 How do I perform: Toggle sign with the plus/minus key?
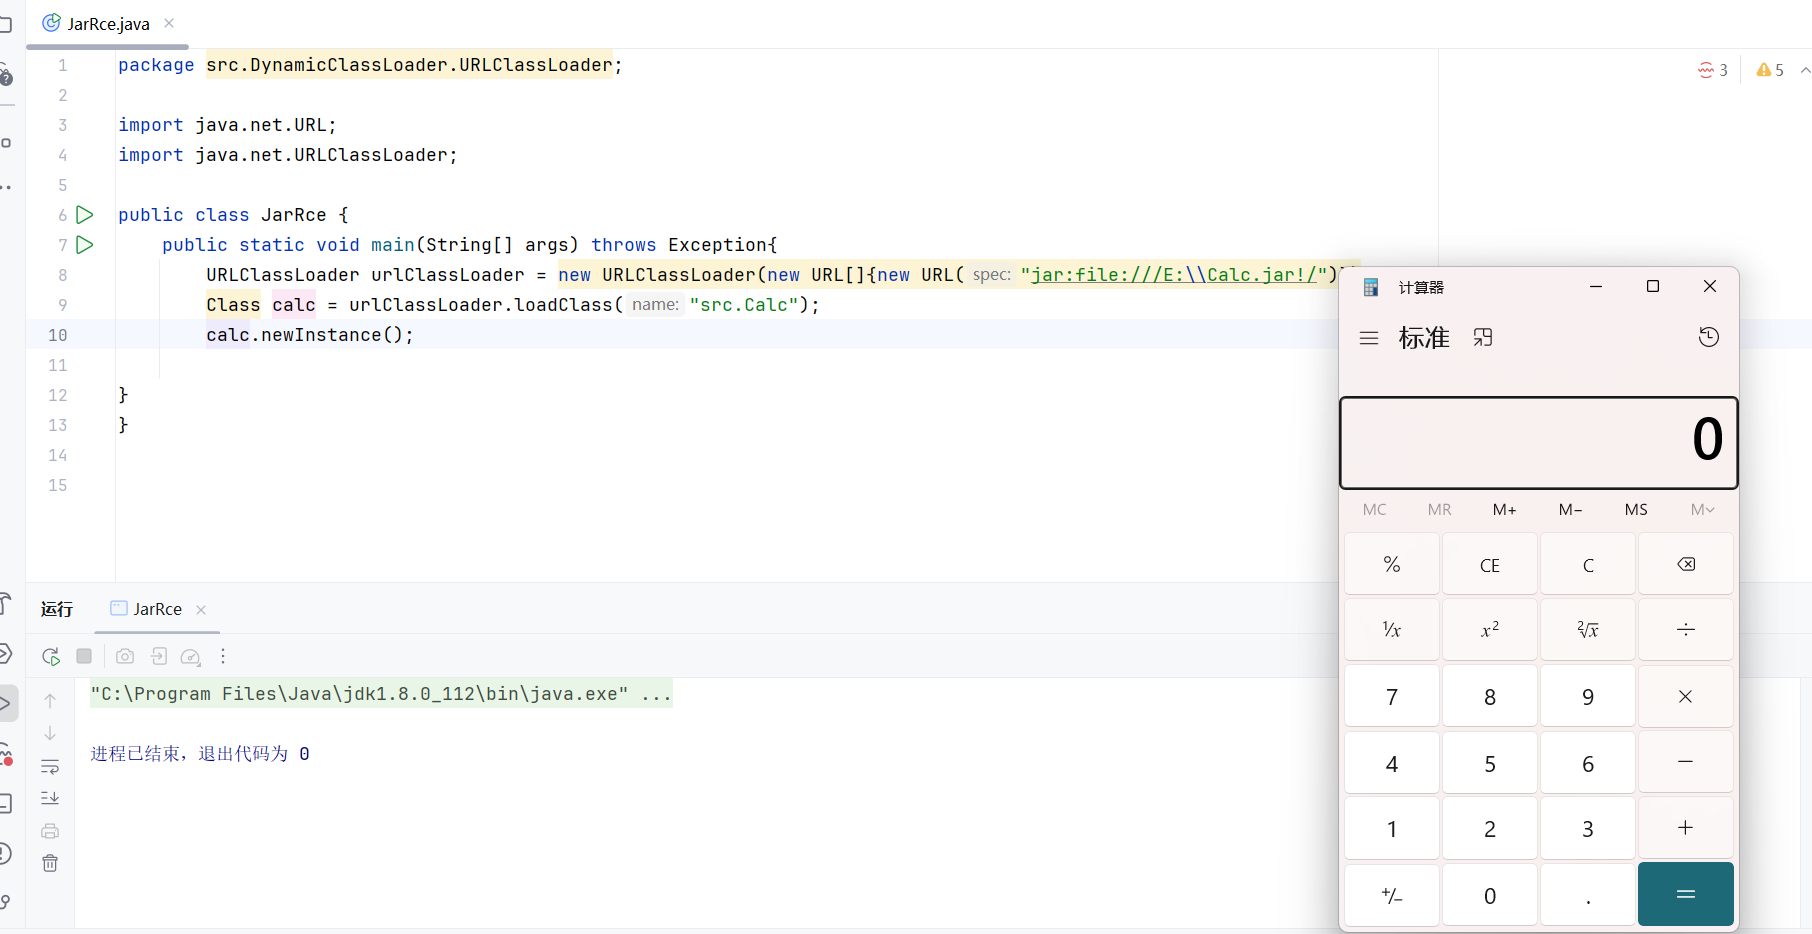pyautogui.click(x=1391, y=896)
